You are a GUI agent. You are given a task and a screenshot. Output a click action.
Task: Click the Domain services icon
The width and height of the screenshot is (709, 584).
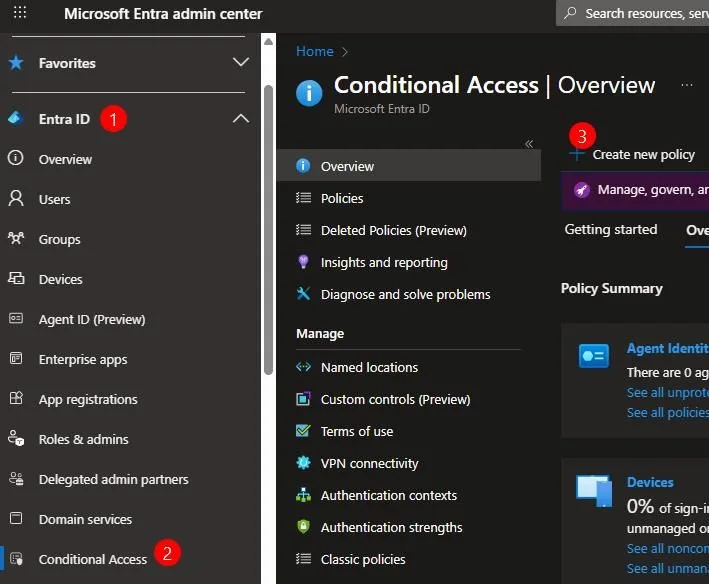16,518
